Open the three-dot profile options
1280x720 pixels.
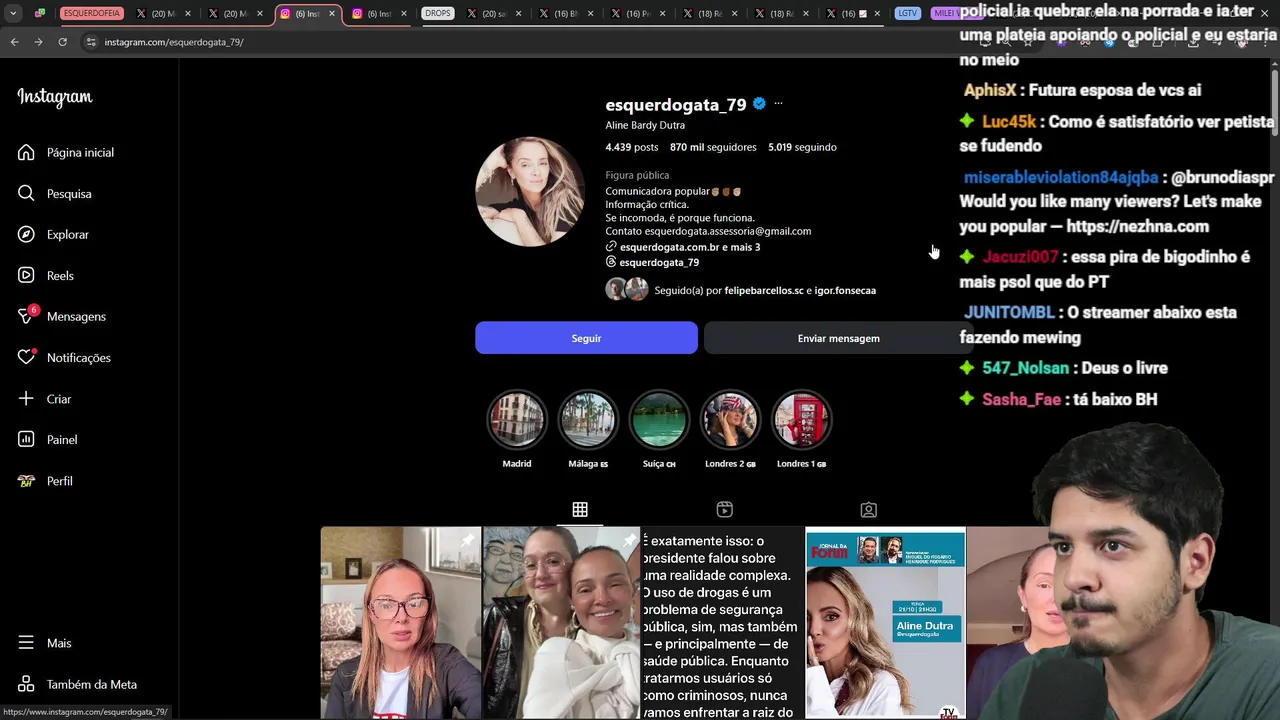[778, 103]
